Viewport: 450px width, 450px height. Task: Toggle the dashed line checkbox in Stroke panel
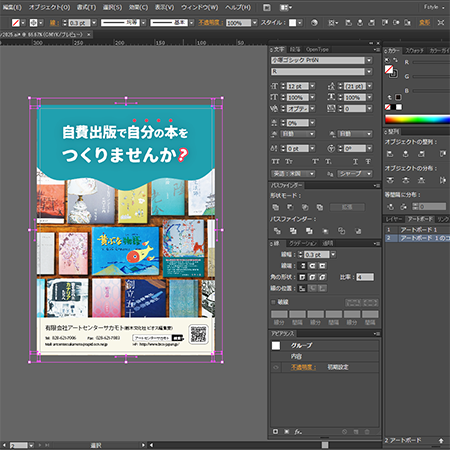273,302
